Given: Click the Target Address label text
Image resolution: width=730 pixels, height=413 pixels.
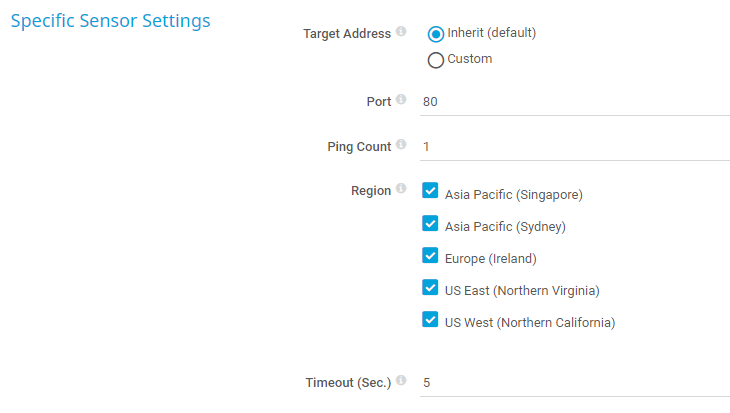Looking at the screenshot, I should pyautogui.click(x=346, y=34).
